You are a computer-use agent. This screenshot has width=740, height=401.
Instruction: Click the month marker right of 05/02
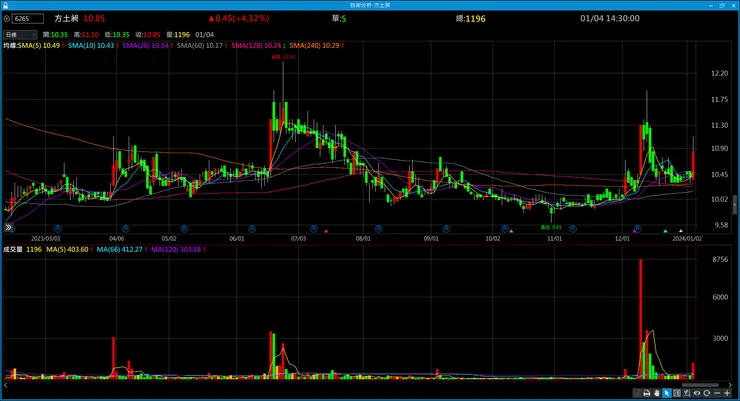point(184,228)
